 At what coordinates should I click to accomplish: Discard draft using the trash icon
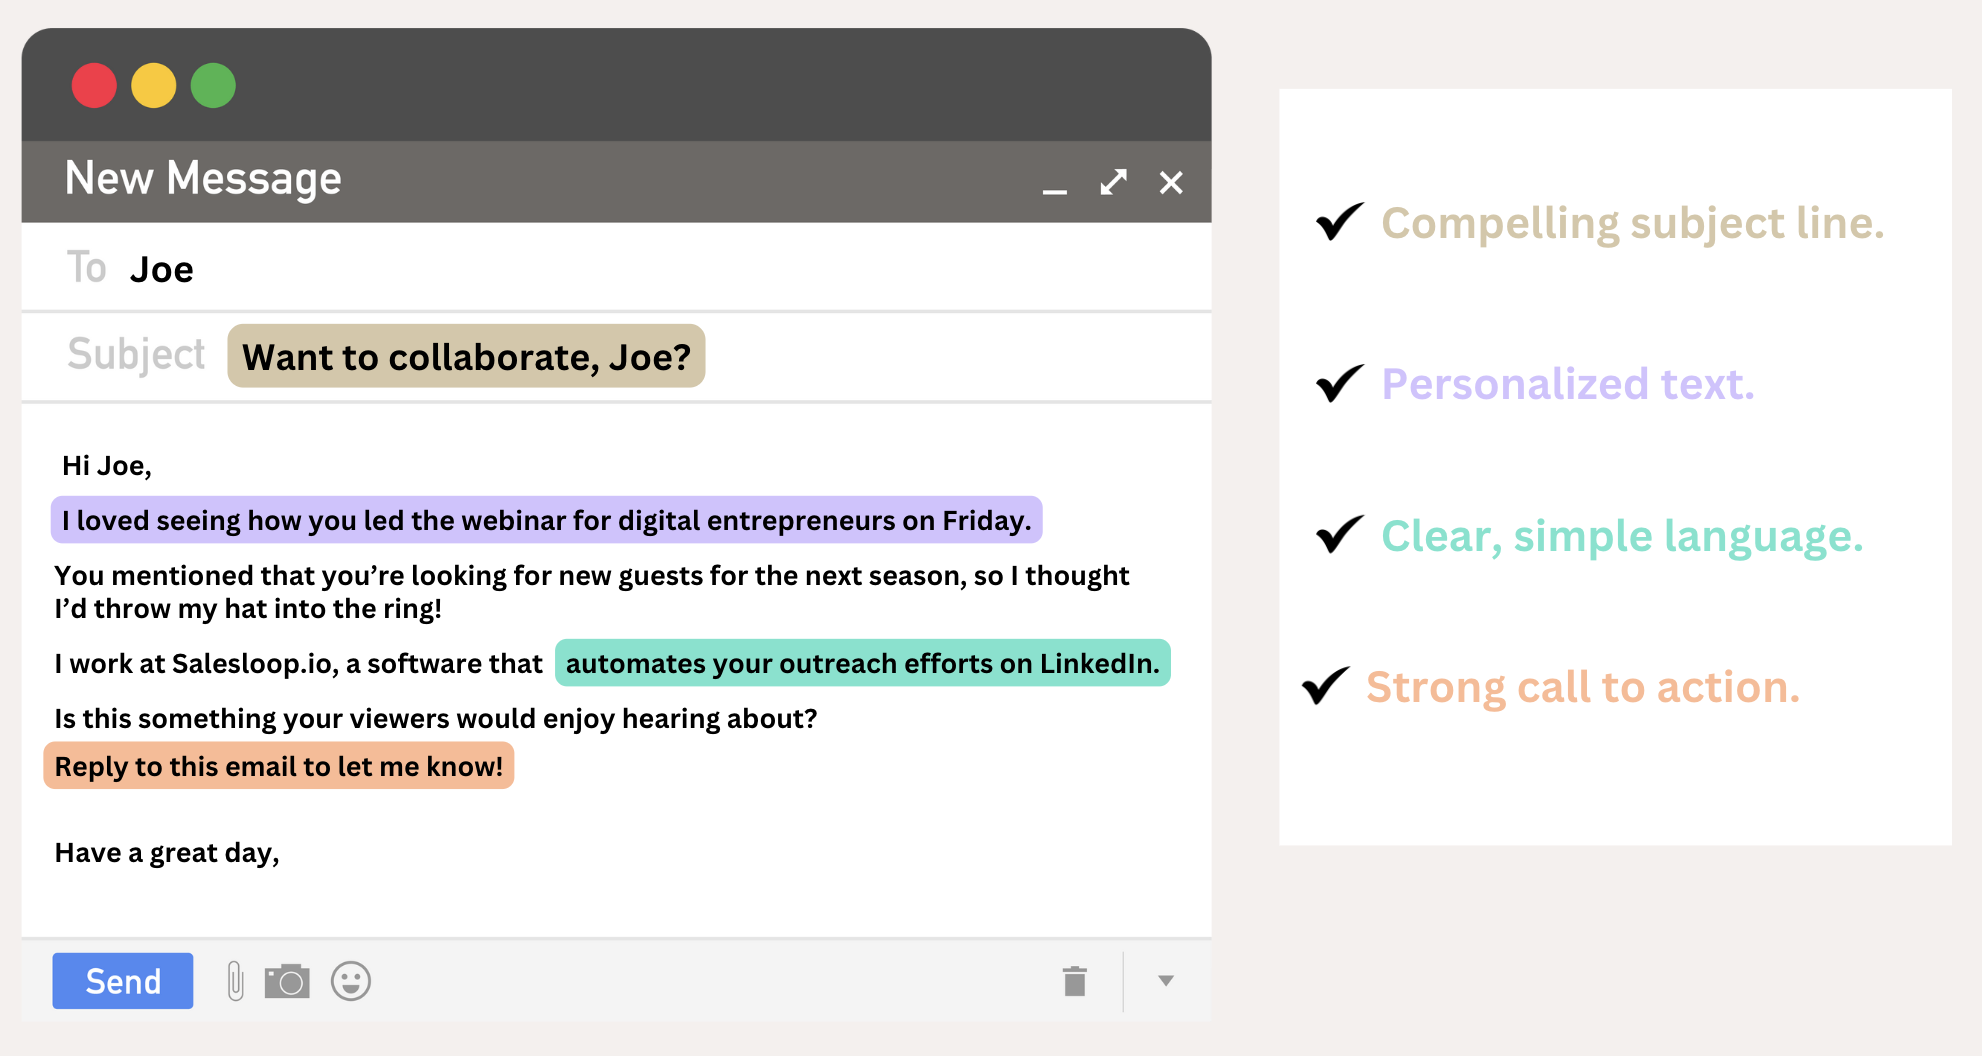tap(1075, 981)
